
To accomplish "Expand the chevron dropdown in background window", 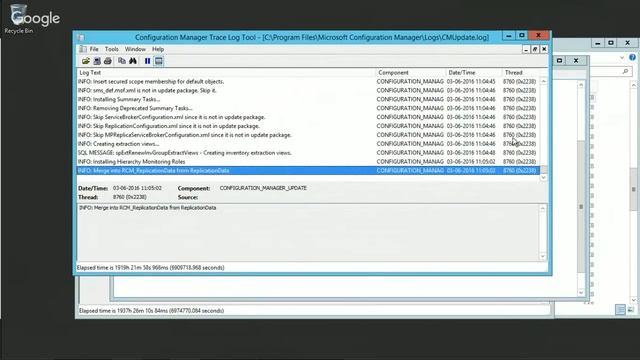I will (x=622, y=58).
